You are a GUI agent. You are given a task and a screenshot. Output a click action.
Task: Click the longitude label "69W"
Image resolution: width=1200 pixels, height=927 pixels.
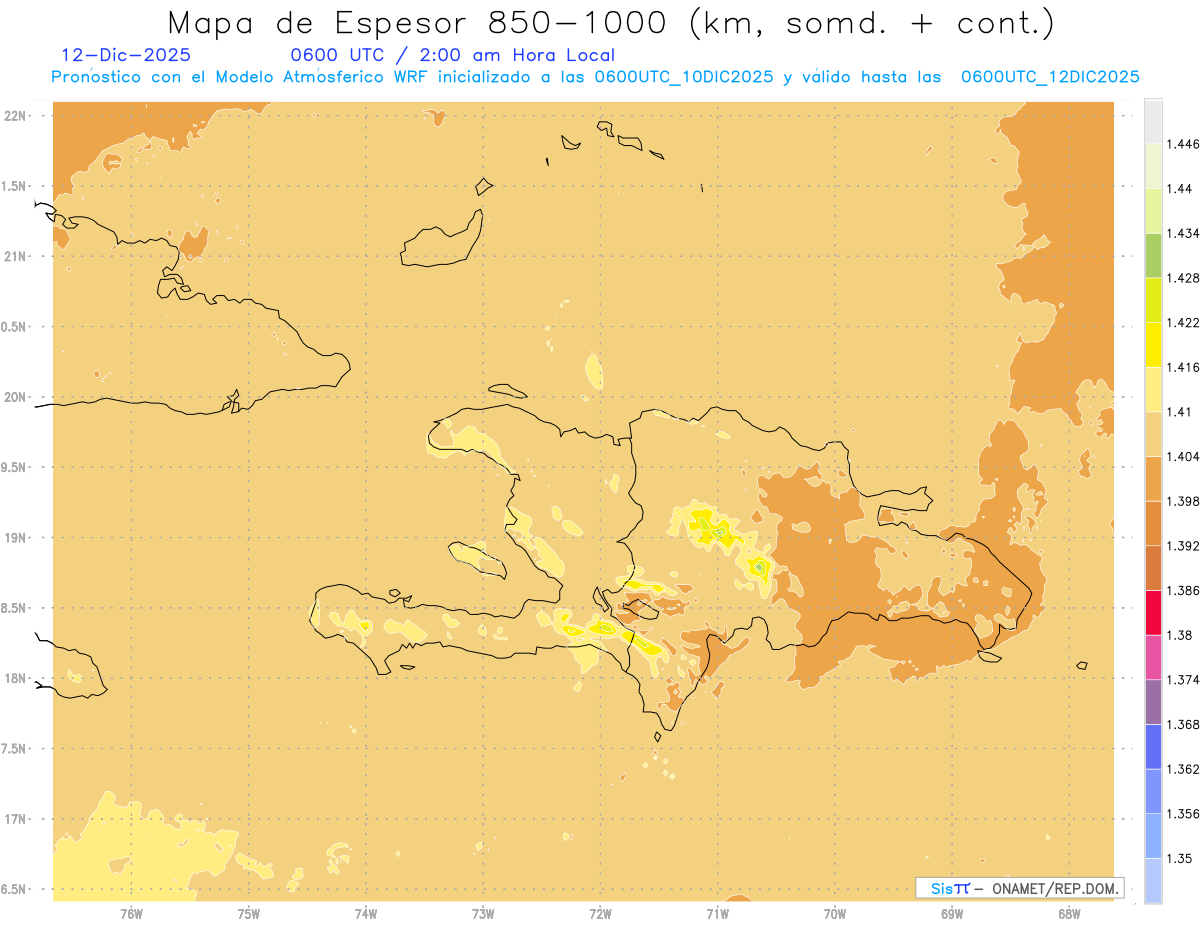pyautogui.click(x=952, y=914)
